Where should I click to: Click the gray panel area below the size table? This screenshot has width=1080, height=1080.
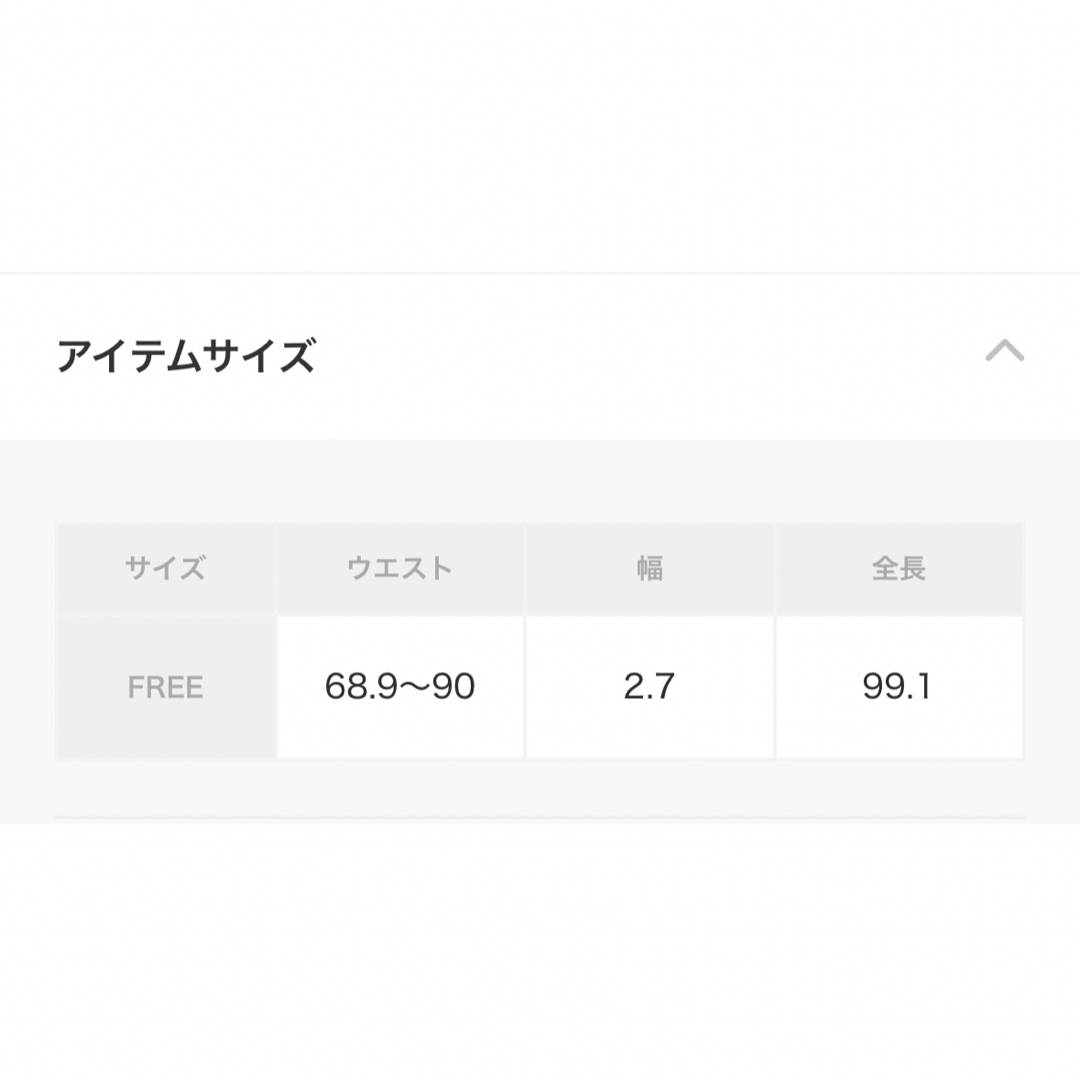540,787
